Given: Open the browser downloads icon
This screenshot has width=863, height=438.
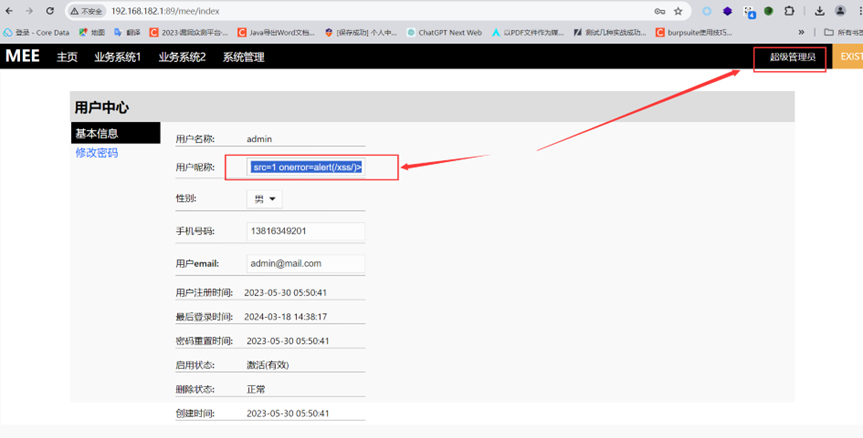Looking at the screenshot, I should click(x=820, y=11).
